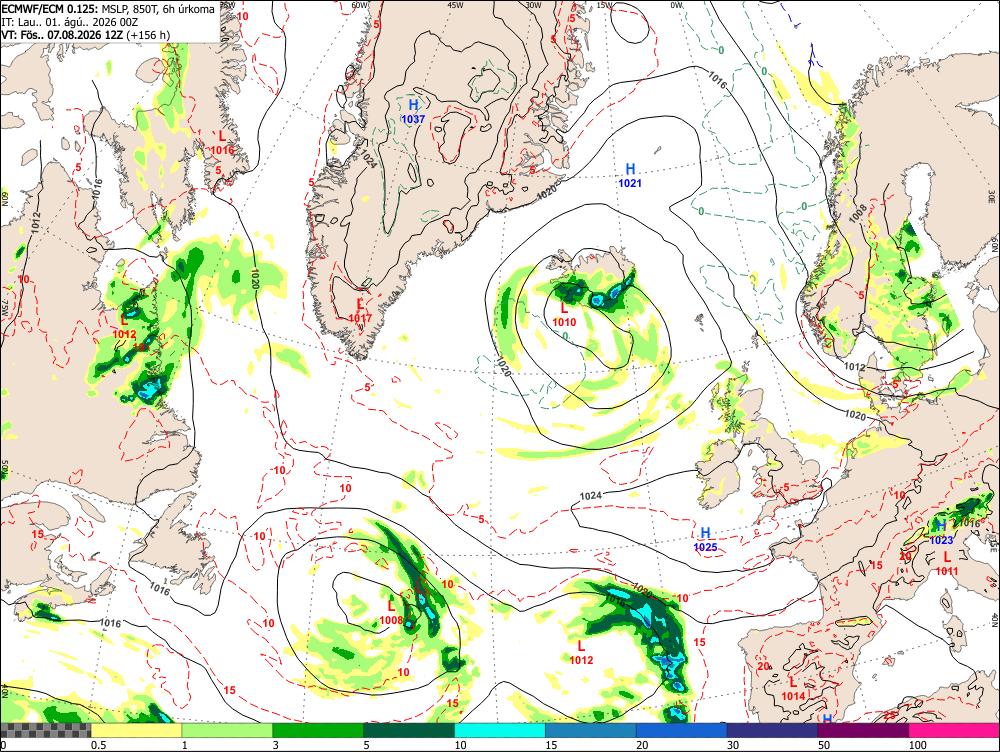The image size is (1000, 752).
Task: Click the 1008 isobar label over Scandinavia
Action: [x=858, y=213]
